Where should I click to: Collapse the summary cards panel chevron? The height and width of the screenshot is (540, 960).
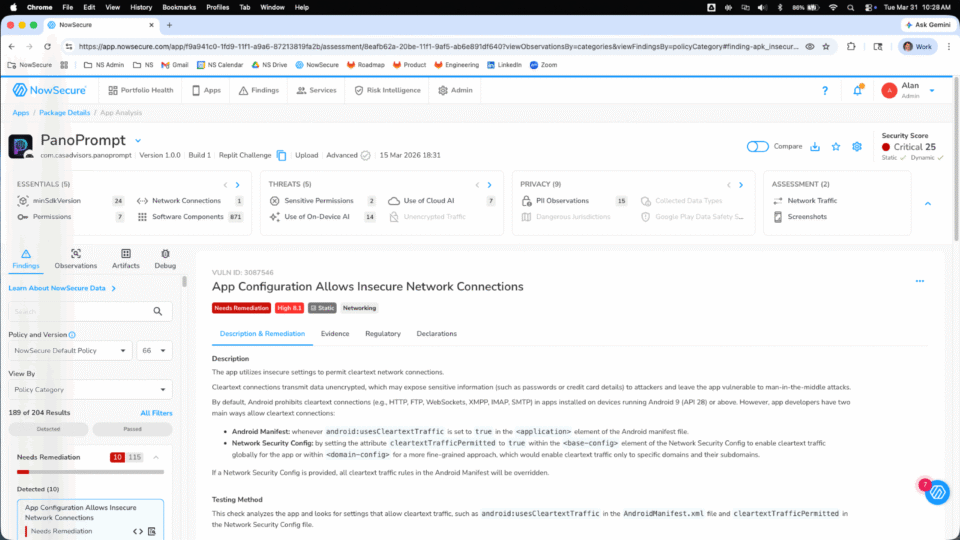928,204
